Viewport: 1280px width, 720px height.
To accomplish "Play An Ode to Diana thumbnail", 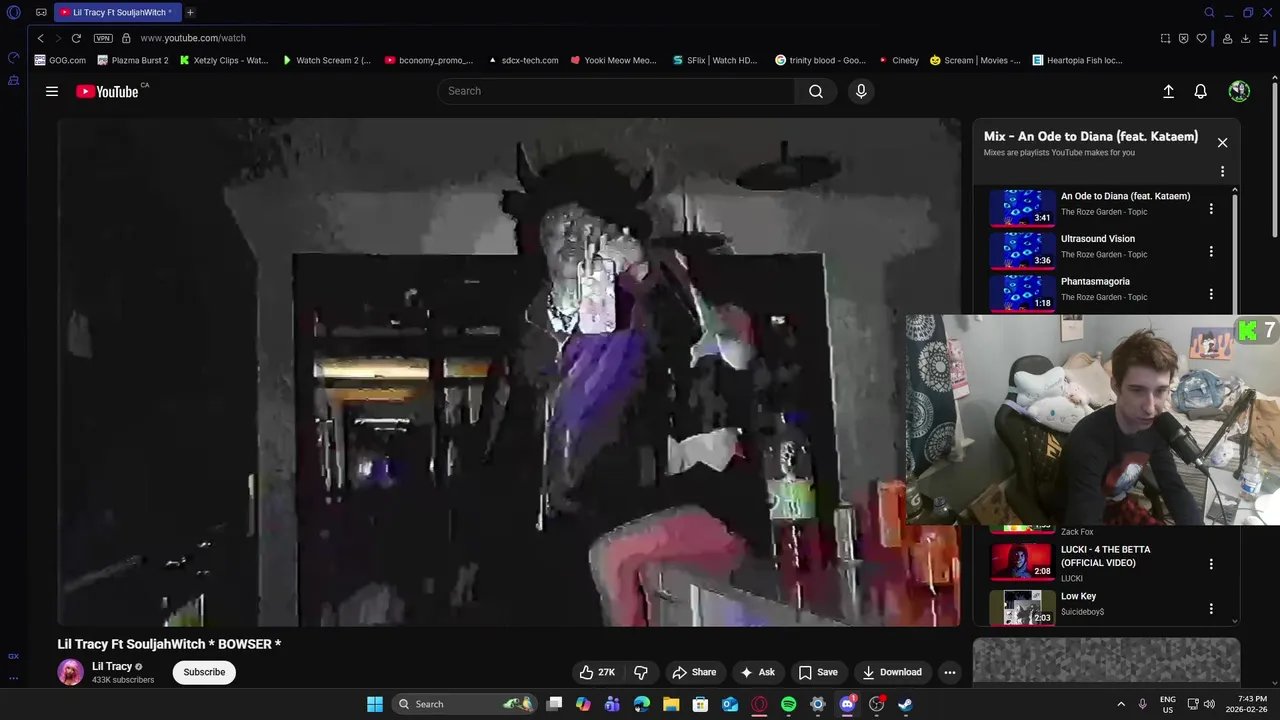I will (x=1022, y=208).
